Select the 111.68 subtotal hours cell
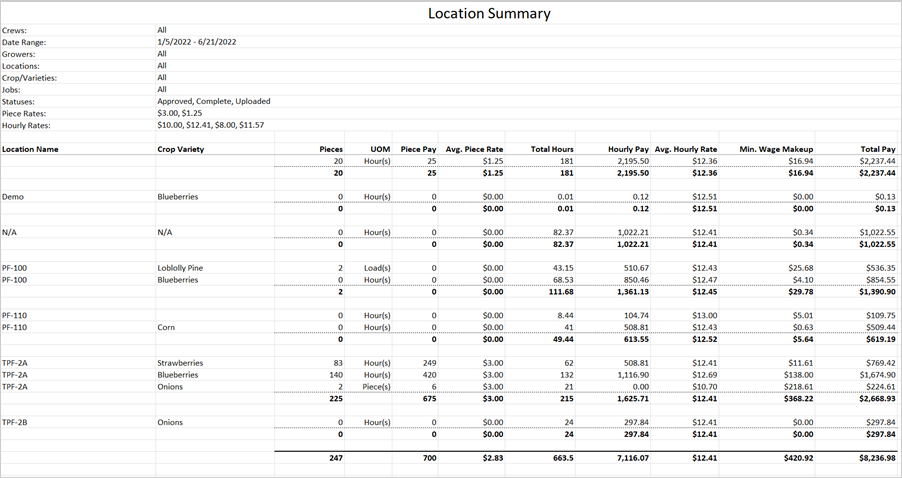 pyautogui.click(x=561, y=292)
